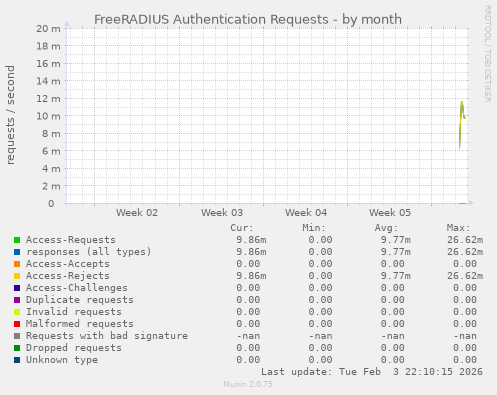Click the 'Cur:' column header
This screenshot has width=497, height=395.
click(x=242, y=228)
